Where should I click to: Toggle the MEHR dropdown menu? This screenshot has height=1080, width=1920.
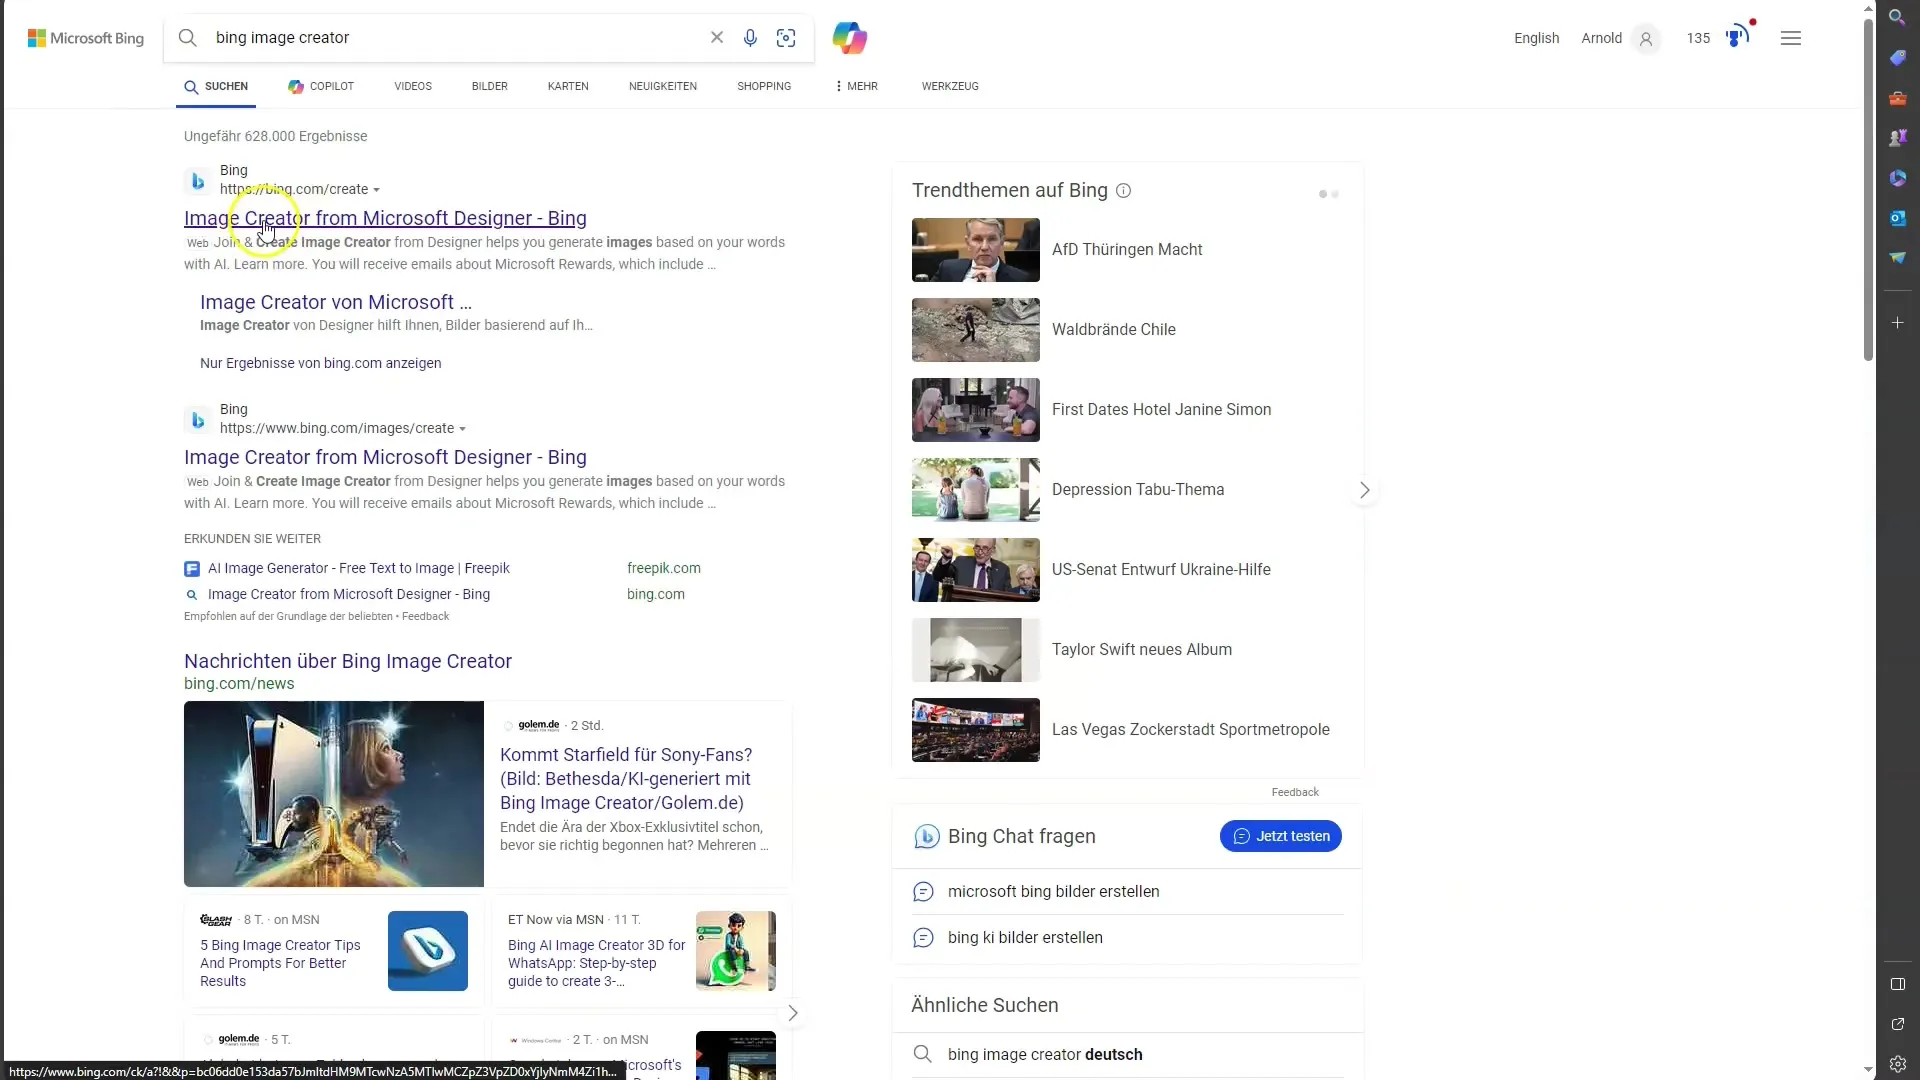(856, 86)
